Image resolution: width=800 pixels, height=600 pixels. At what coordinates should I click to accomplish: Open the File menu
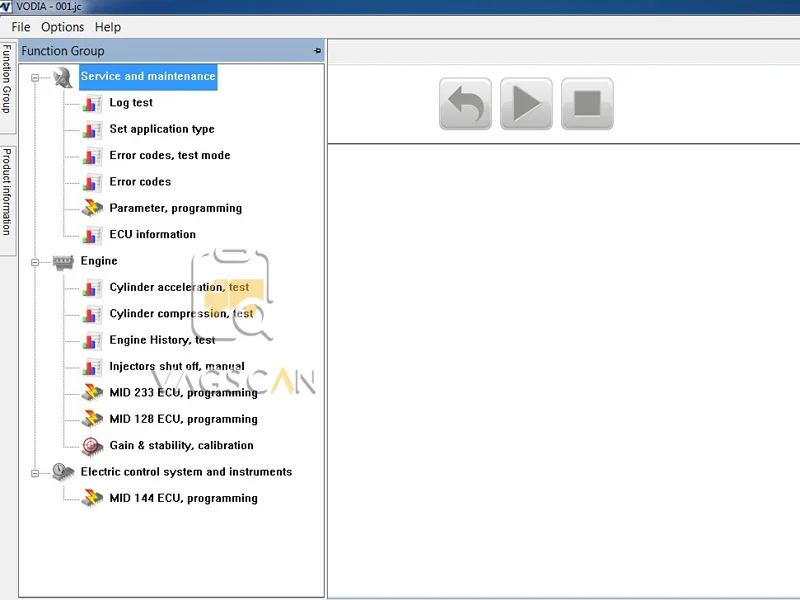(21, 27)
